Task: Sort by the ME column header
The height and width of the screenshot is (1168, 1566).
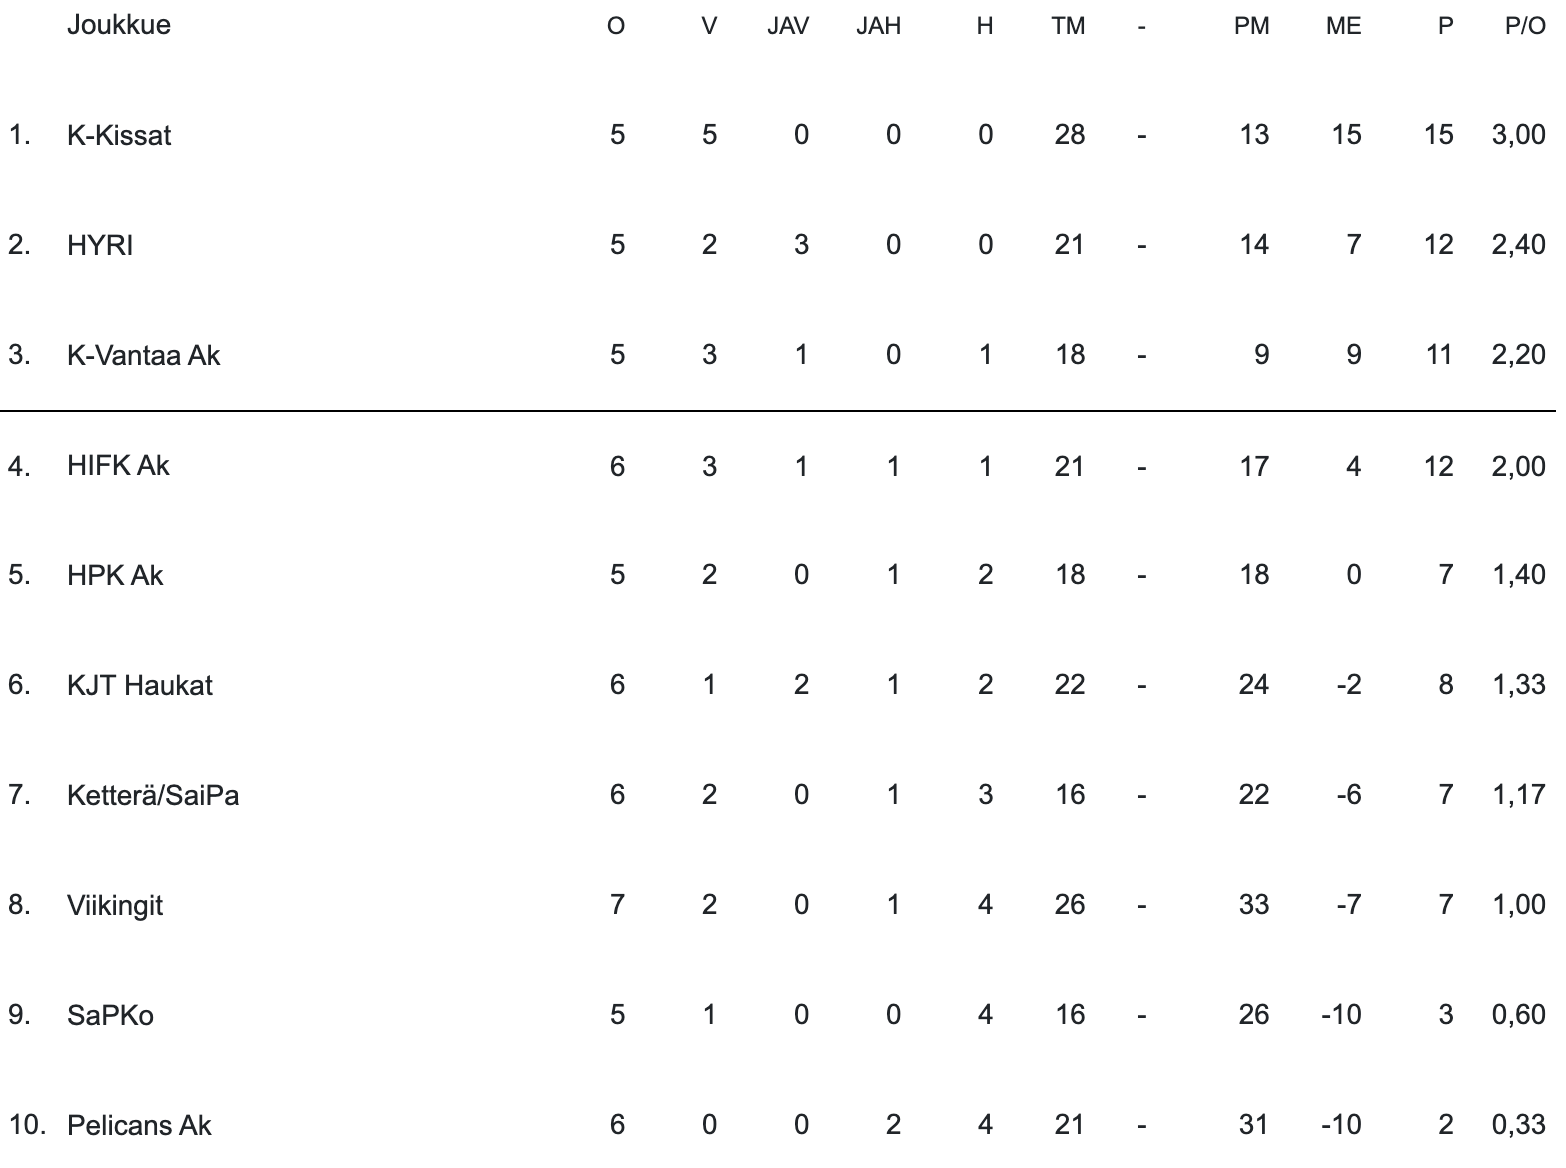Action: [x=1343, y=26]
